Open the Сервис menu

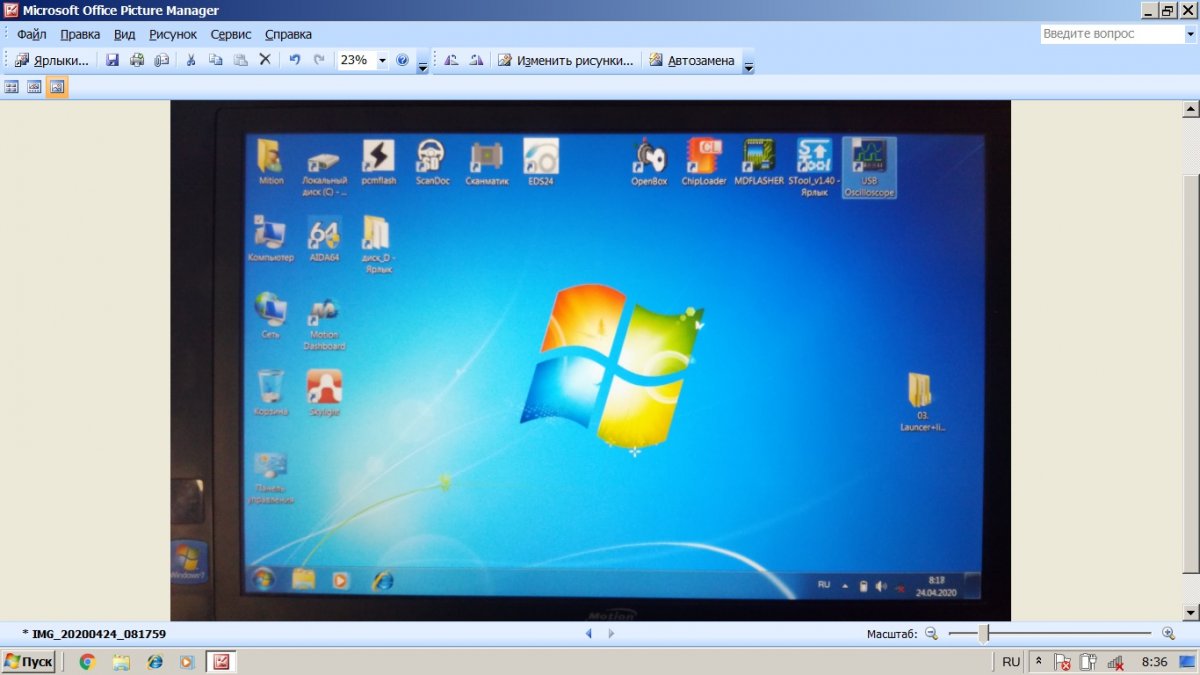pos(231,34)
